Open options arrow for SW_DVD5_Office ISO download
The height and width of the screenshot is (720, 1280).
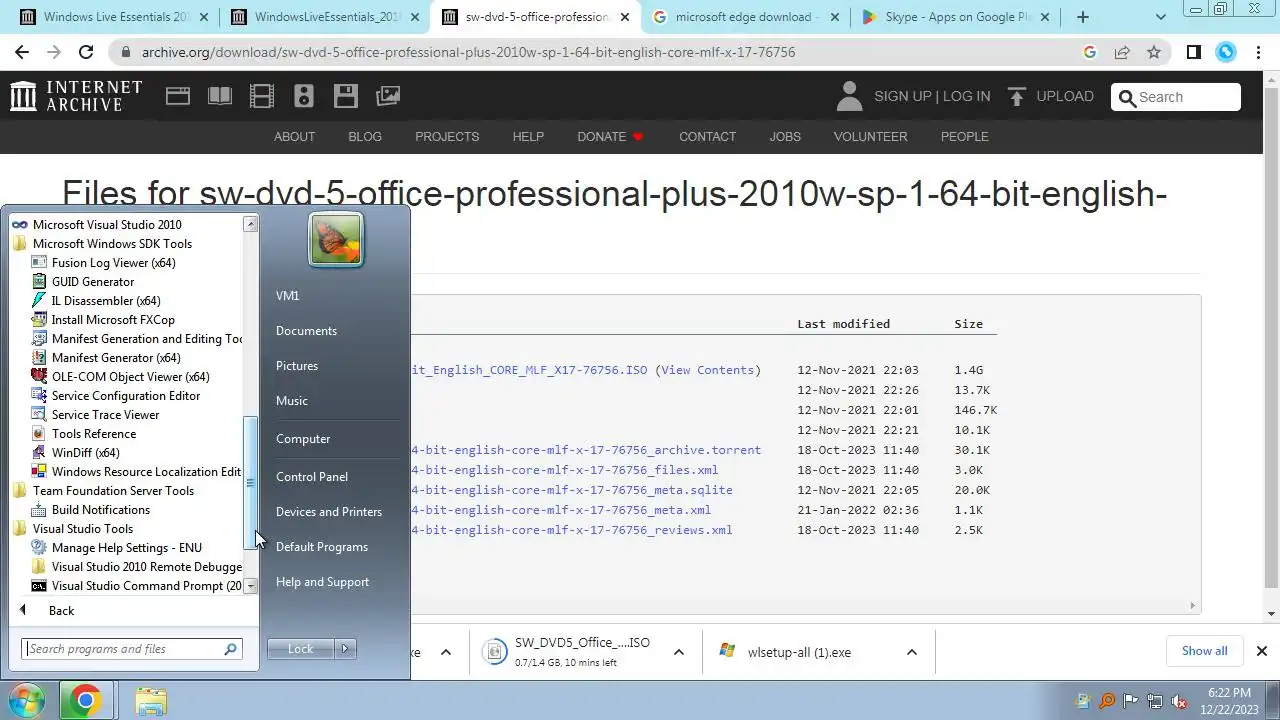679,652
